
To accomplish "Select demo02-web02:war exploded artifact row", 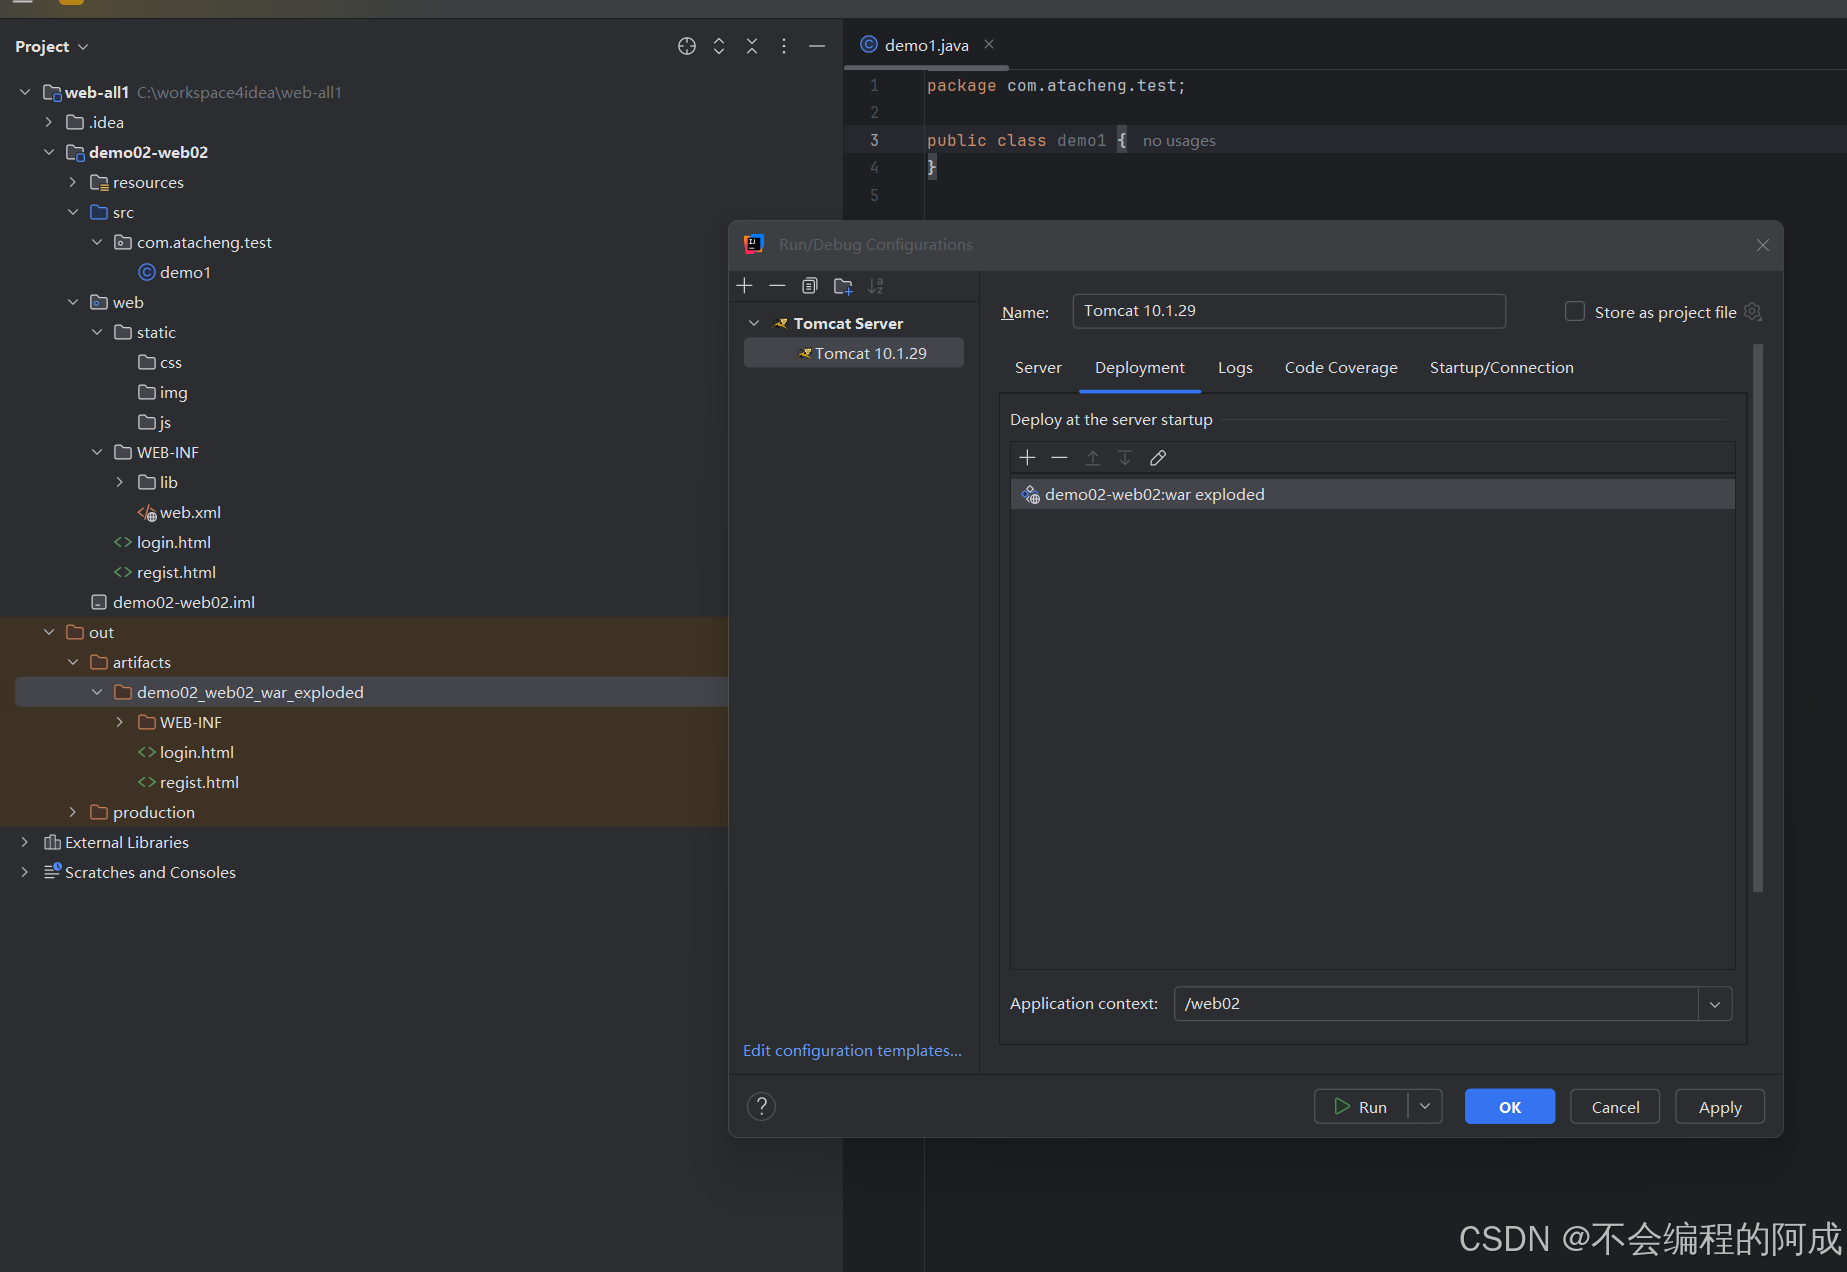I will coord(1372,494).
